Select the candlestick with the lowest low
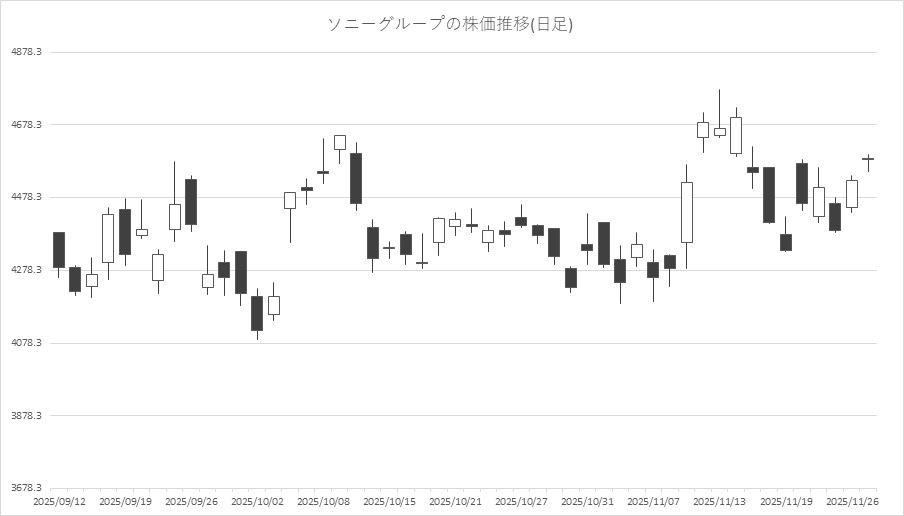 click(x=257, y=313)
